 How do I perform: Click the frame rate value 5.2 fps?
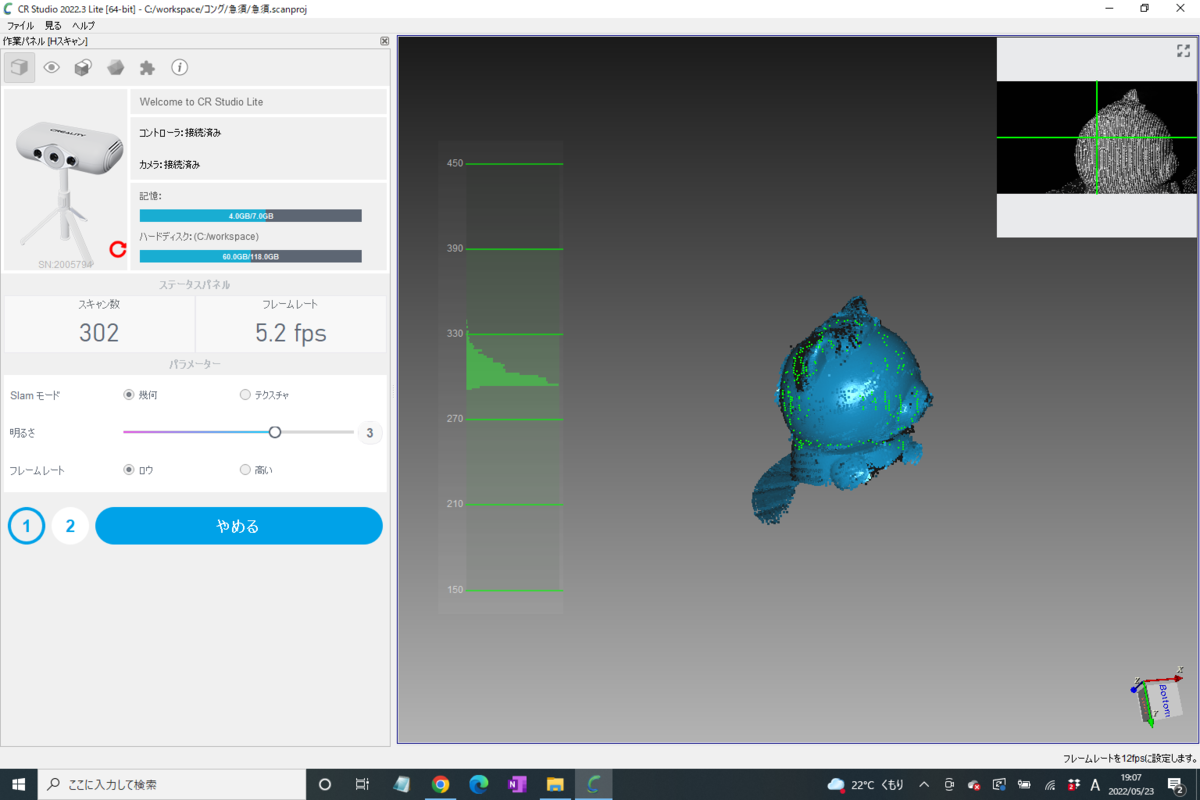point(291,333)
